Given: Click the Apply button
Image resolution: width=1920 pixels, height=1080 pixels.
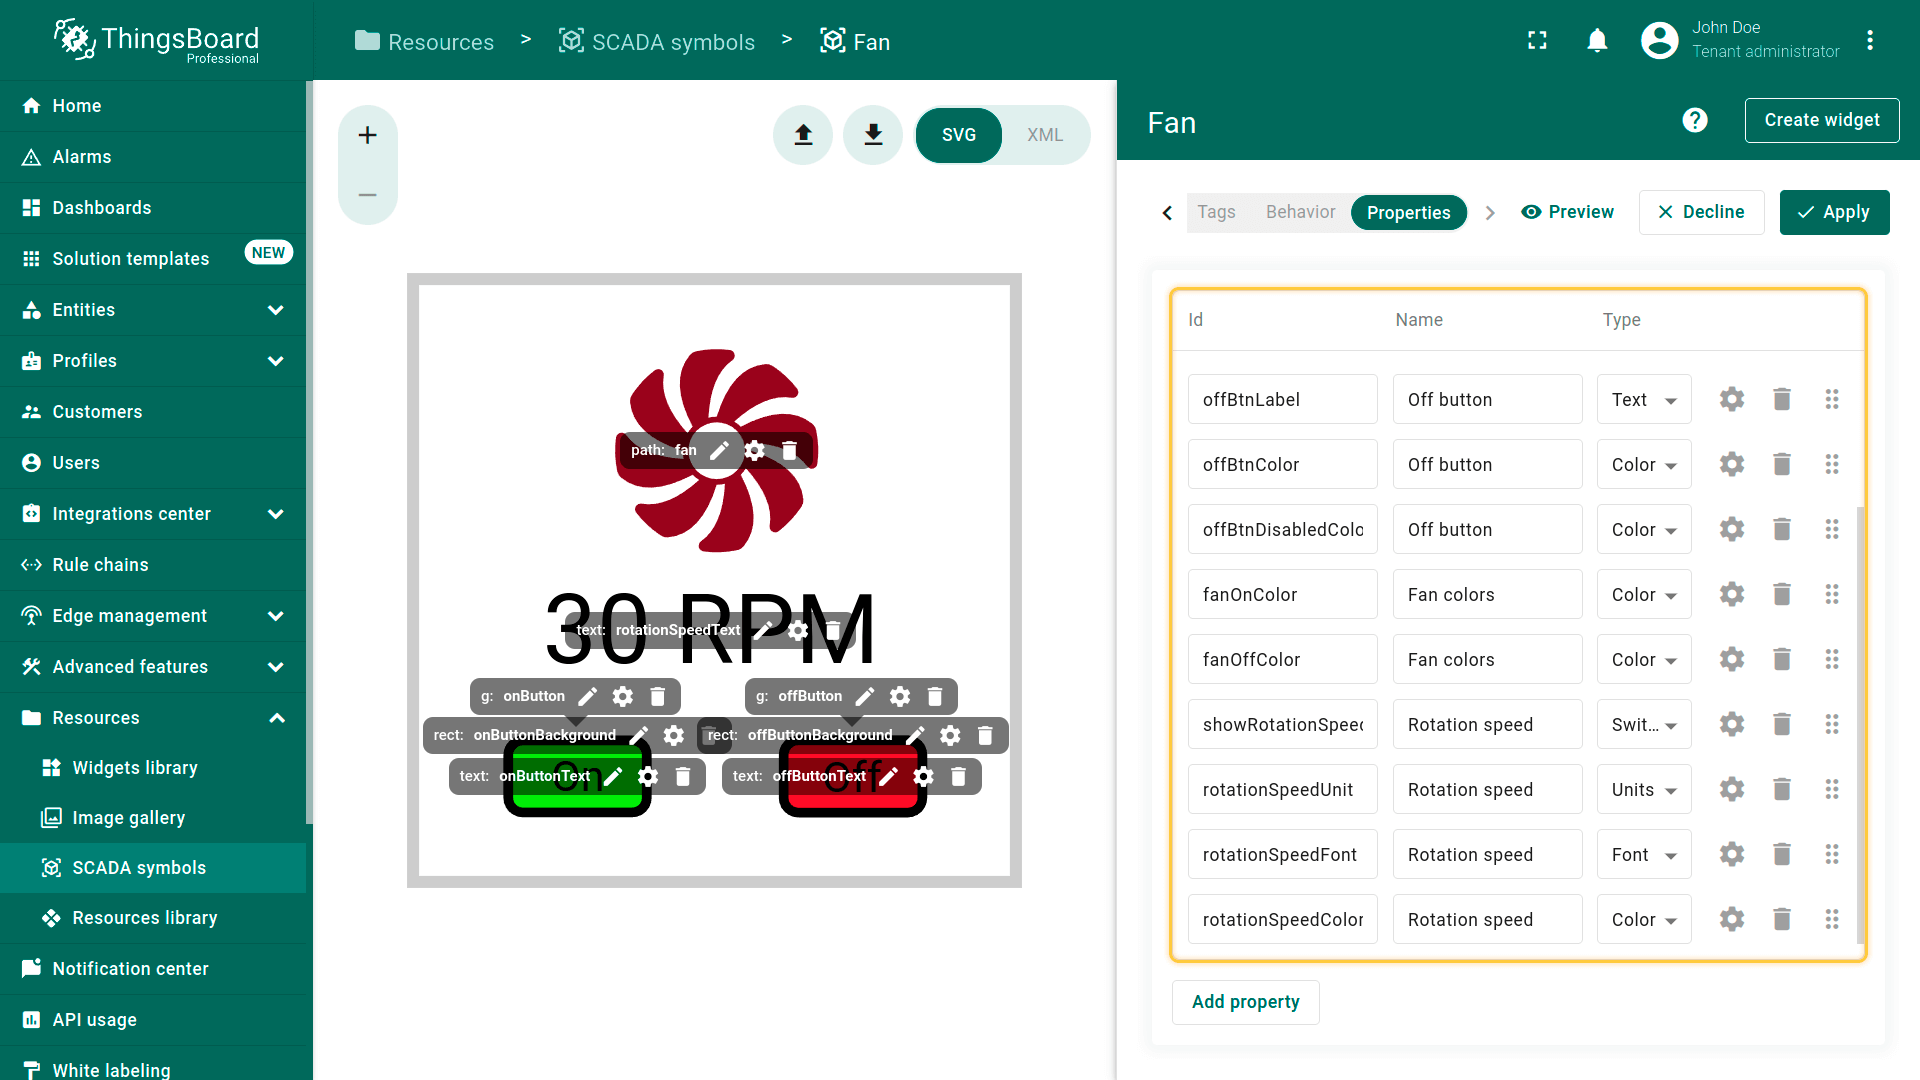Looking at the screenshot, I should 1834,212.
